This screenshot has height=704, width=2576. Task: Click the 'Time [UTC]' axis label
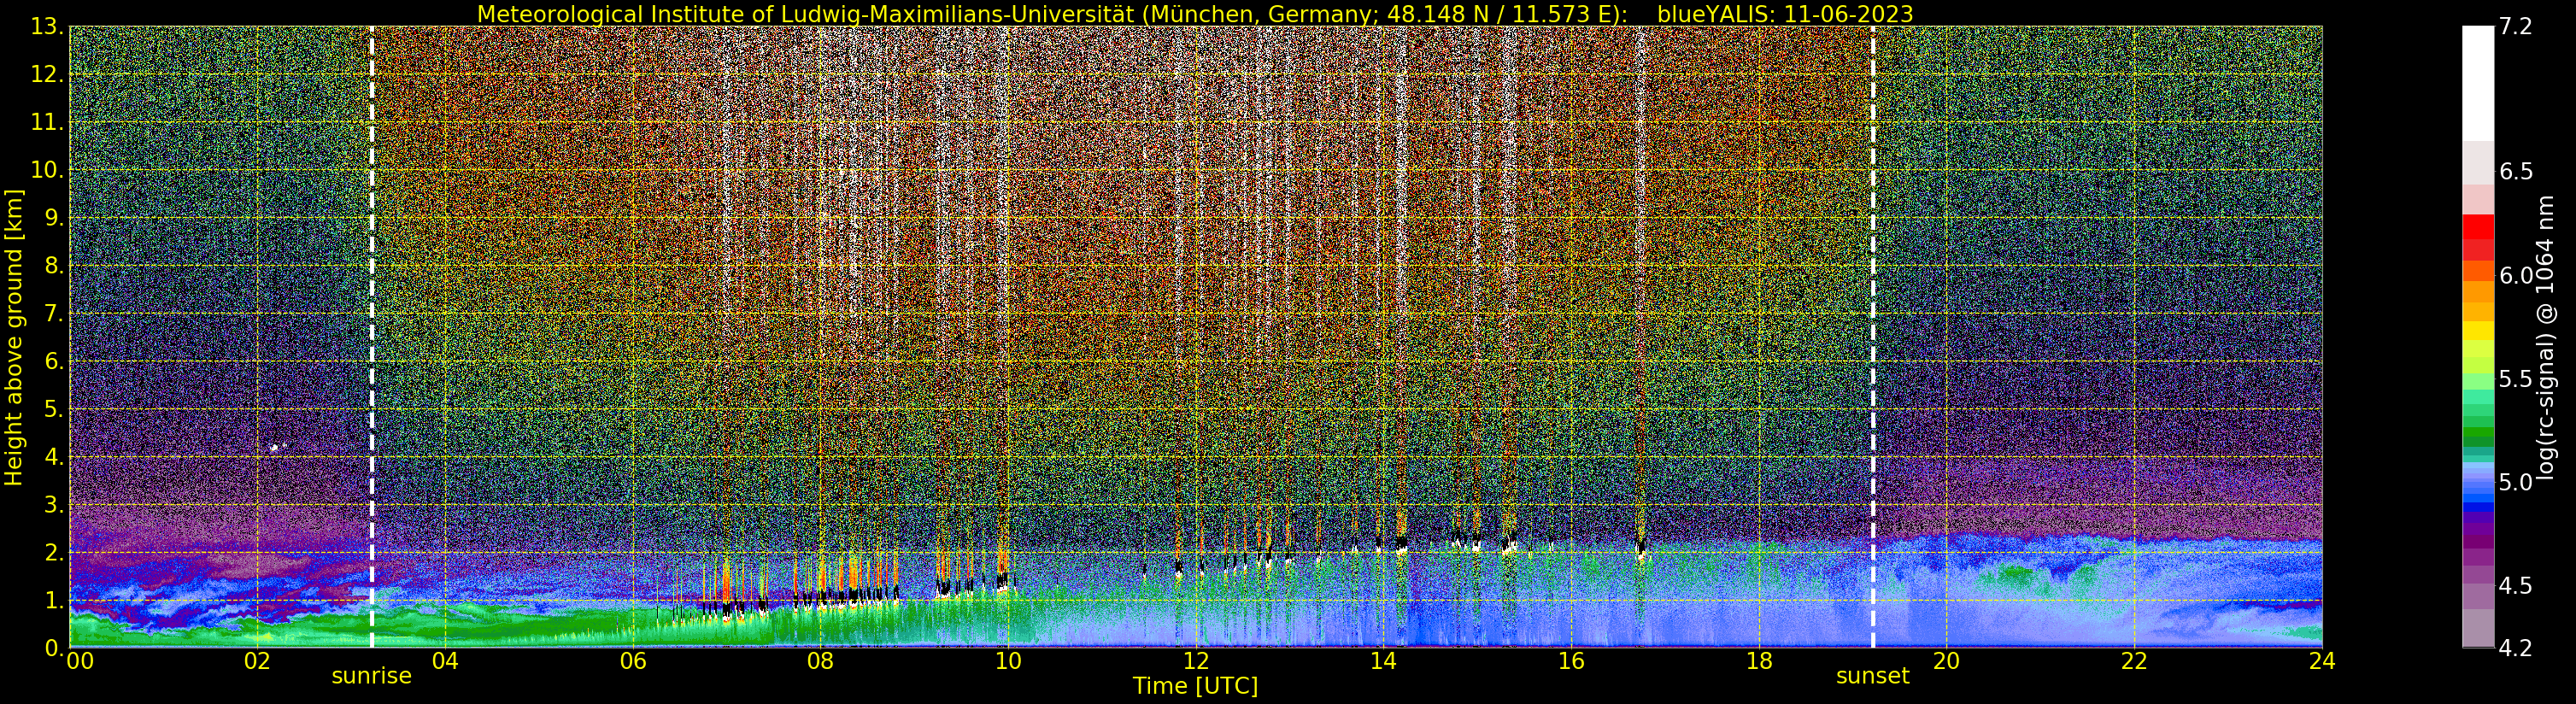pyautogui.click(x=1195, y=686)
